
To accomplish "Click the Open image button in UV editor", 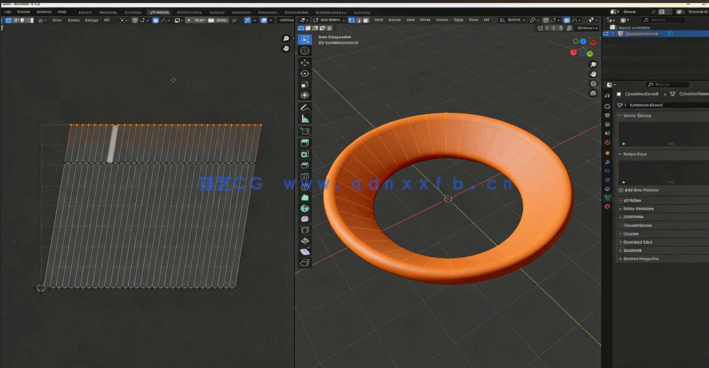I will pos(218,20).
